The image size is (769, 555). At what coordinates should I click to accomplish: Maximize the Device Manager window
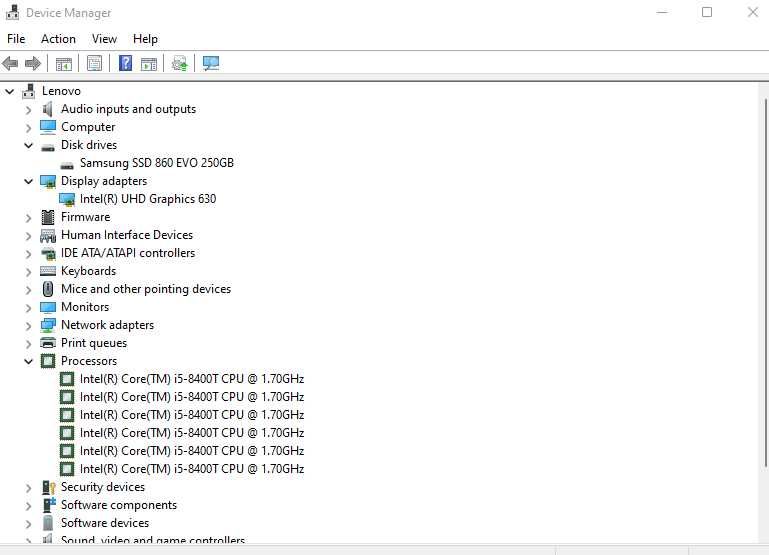[x=707, y=12]
